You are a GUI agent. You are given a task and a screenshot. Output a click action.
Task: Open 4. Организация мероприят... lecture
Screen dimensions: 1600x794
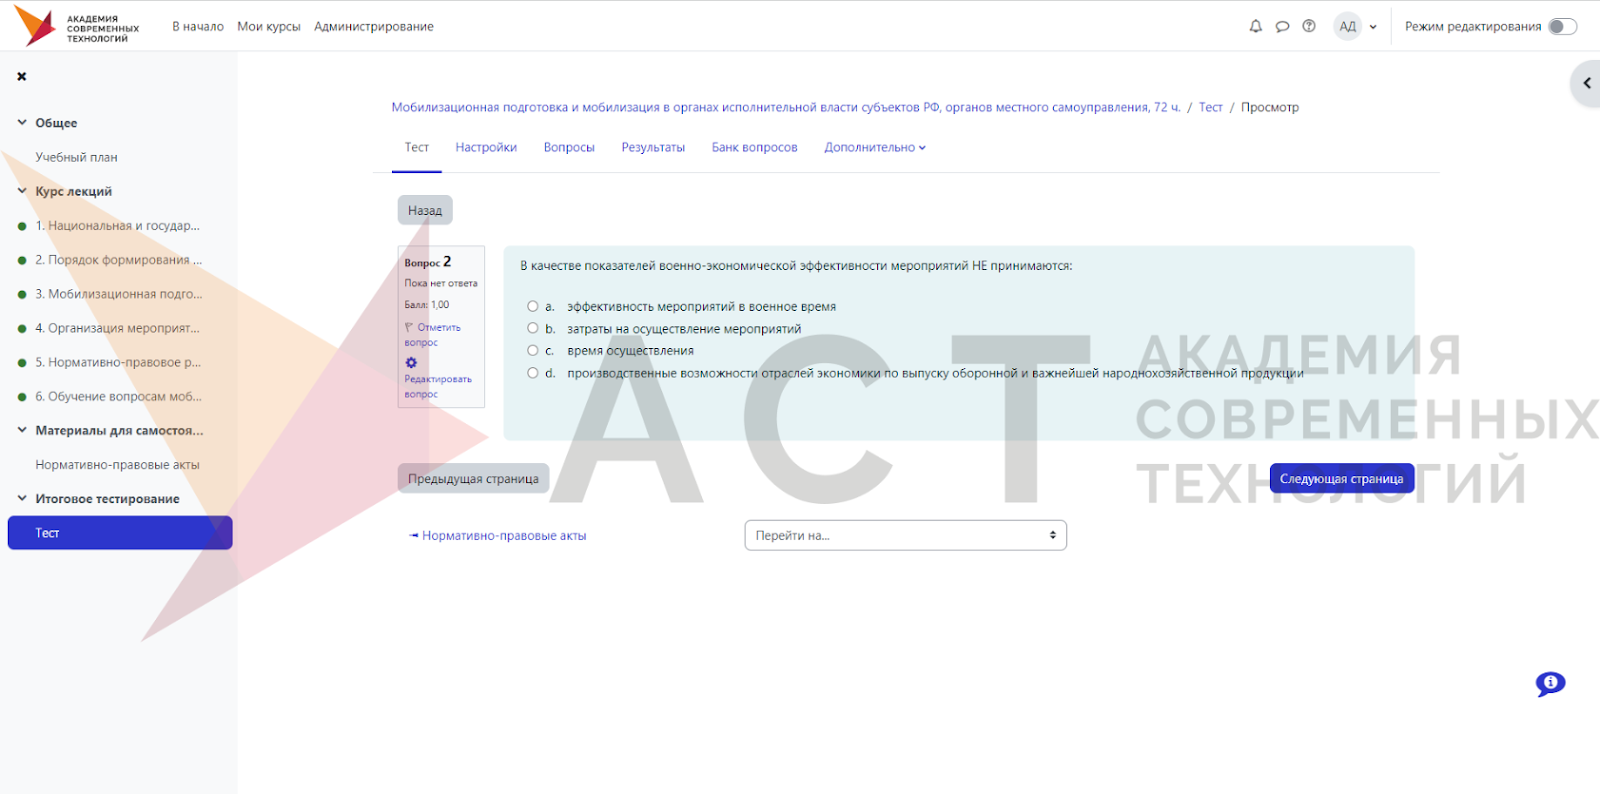[x=118, y=328]
